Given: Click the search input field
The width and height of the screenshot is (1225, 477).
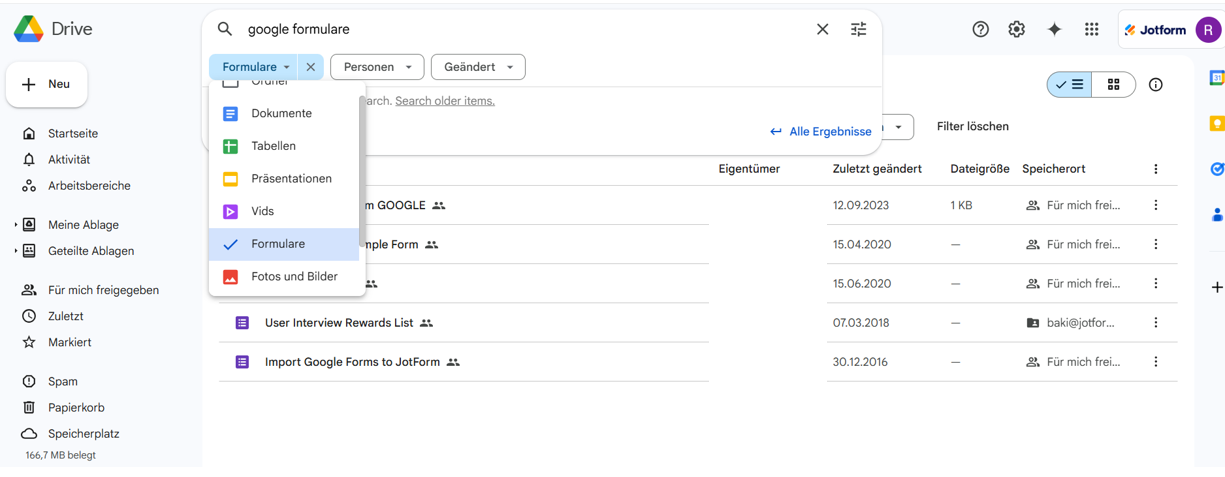Looking at the screenshot, I should click(x=520, y=30).
